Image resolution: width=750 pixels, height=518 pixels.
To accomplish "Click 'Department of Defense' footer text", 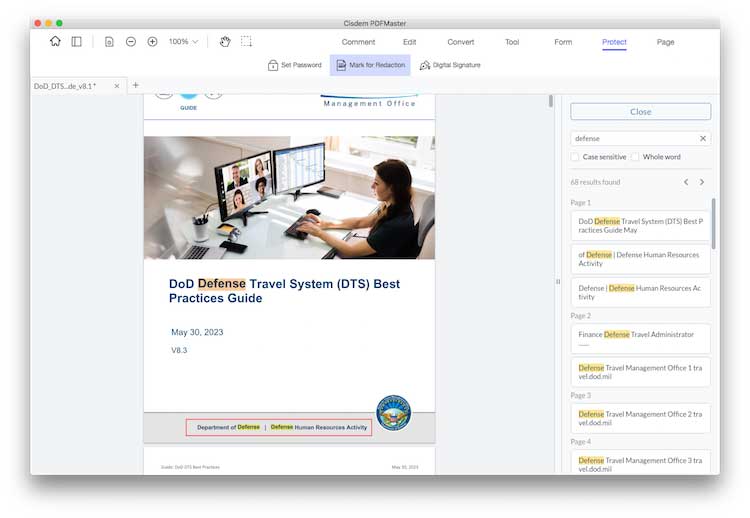I will click(229, 427).
